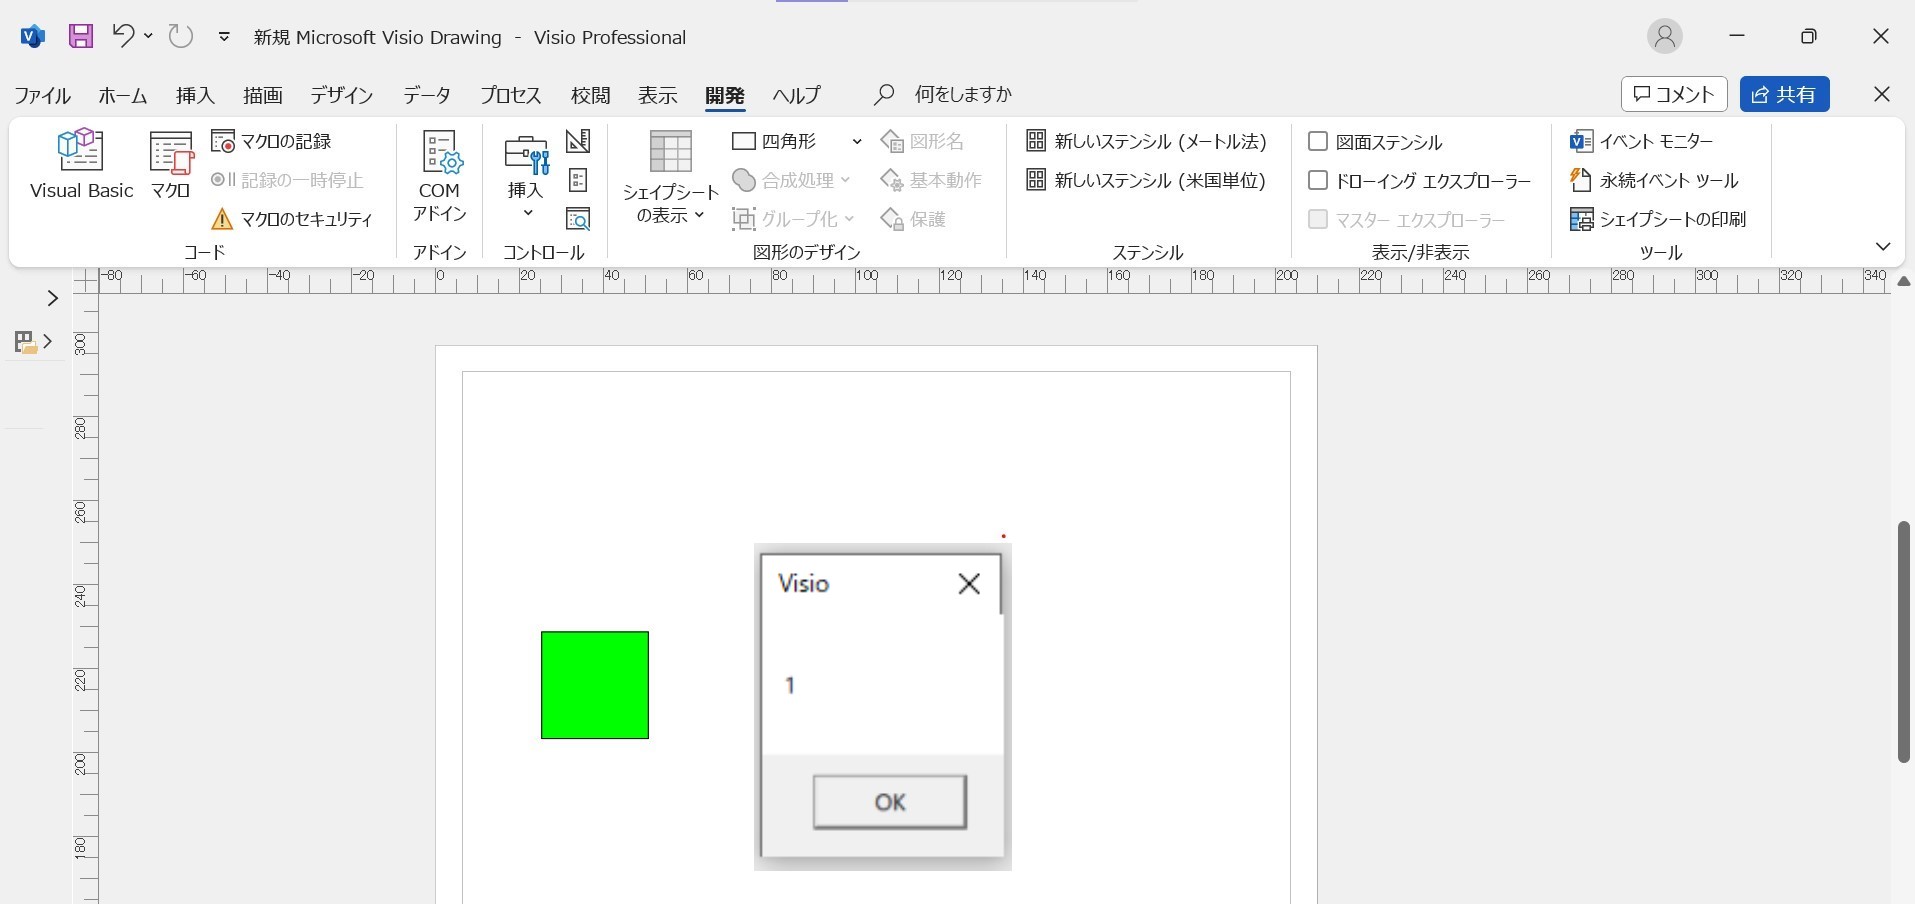This screenshot has height=904, width=1915.
Task: Open the マクロ (Macros) list
Action: (169, 163)
